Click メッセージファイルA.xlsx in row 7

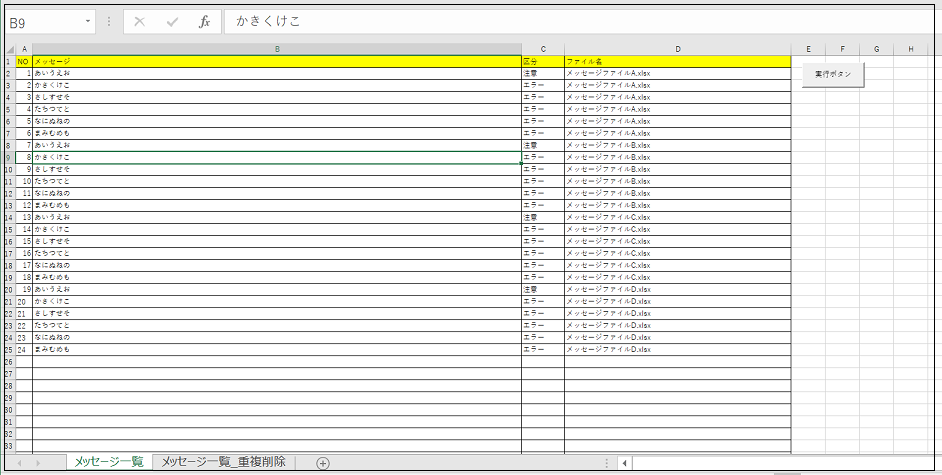point(678,133)
